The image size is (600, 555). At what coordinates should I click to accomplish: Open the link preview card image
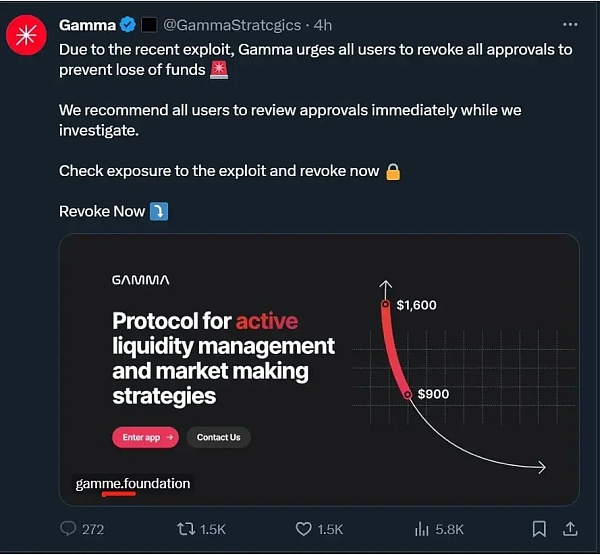[x=319, y=370]
